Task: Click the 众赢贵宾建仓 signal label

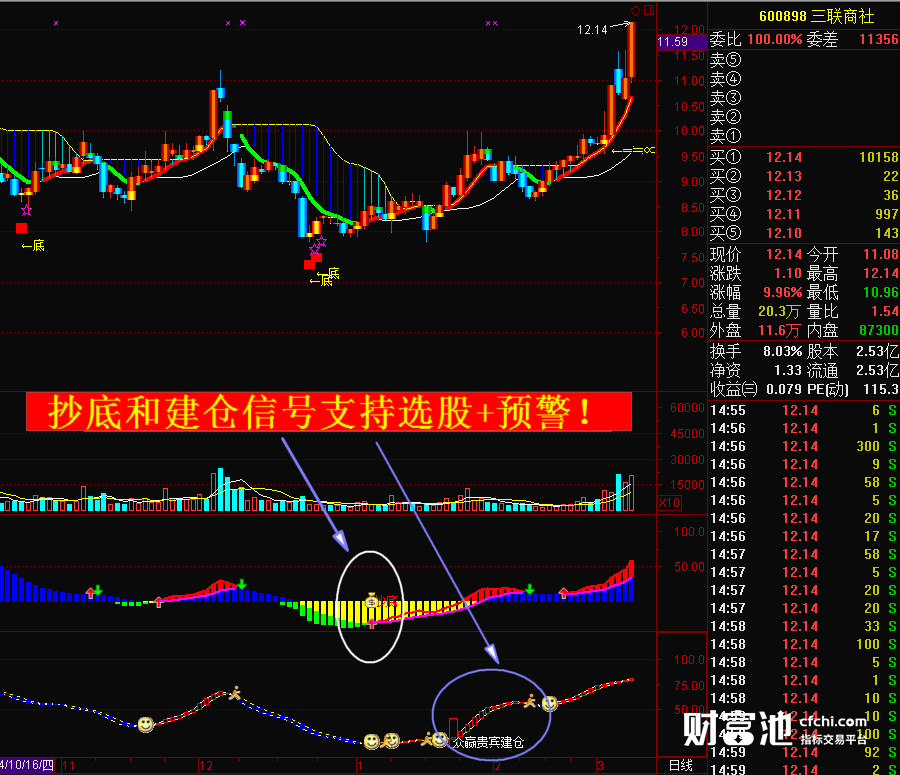Action: click(488, 742)
